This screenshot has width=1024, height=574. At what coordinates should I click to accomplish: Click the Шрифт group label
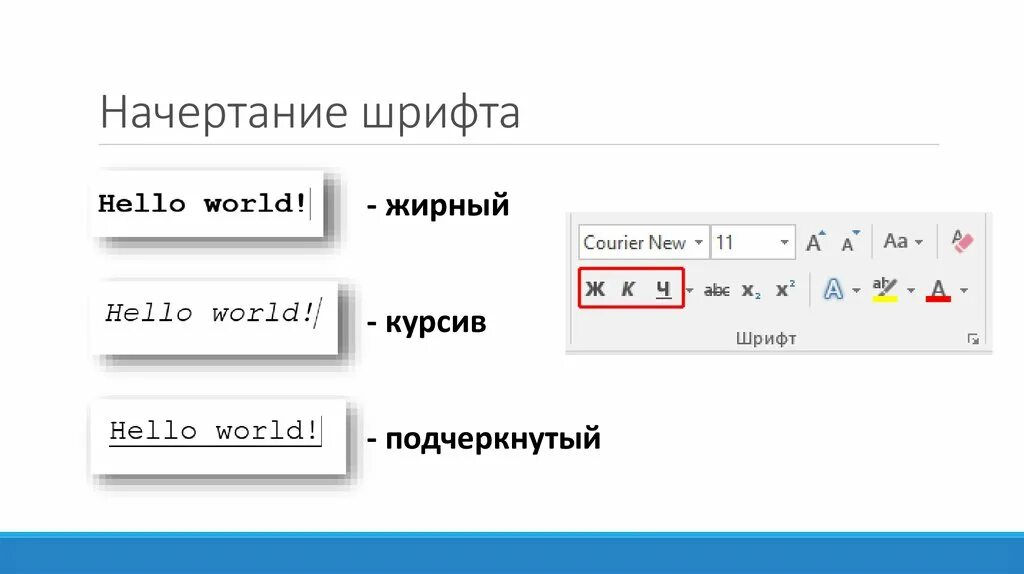[x=766, y=338]
